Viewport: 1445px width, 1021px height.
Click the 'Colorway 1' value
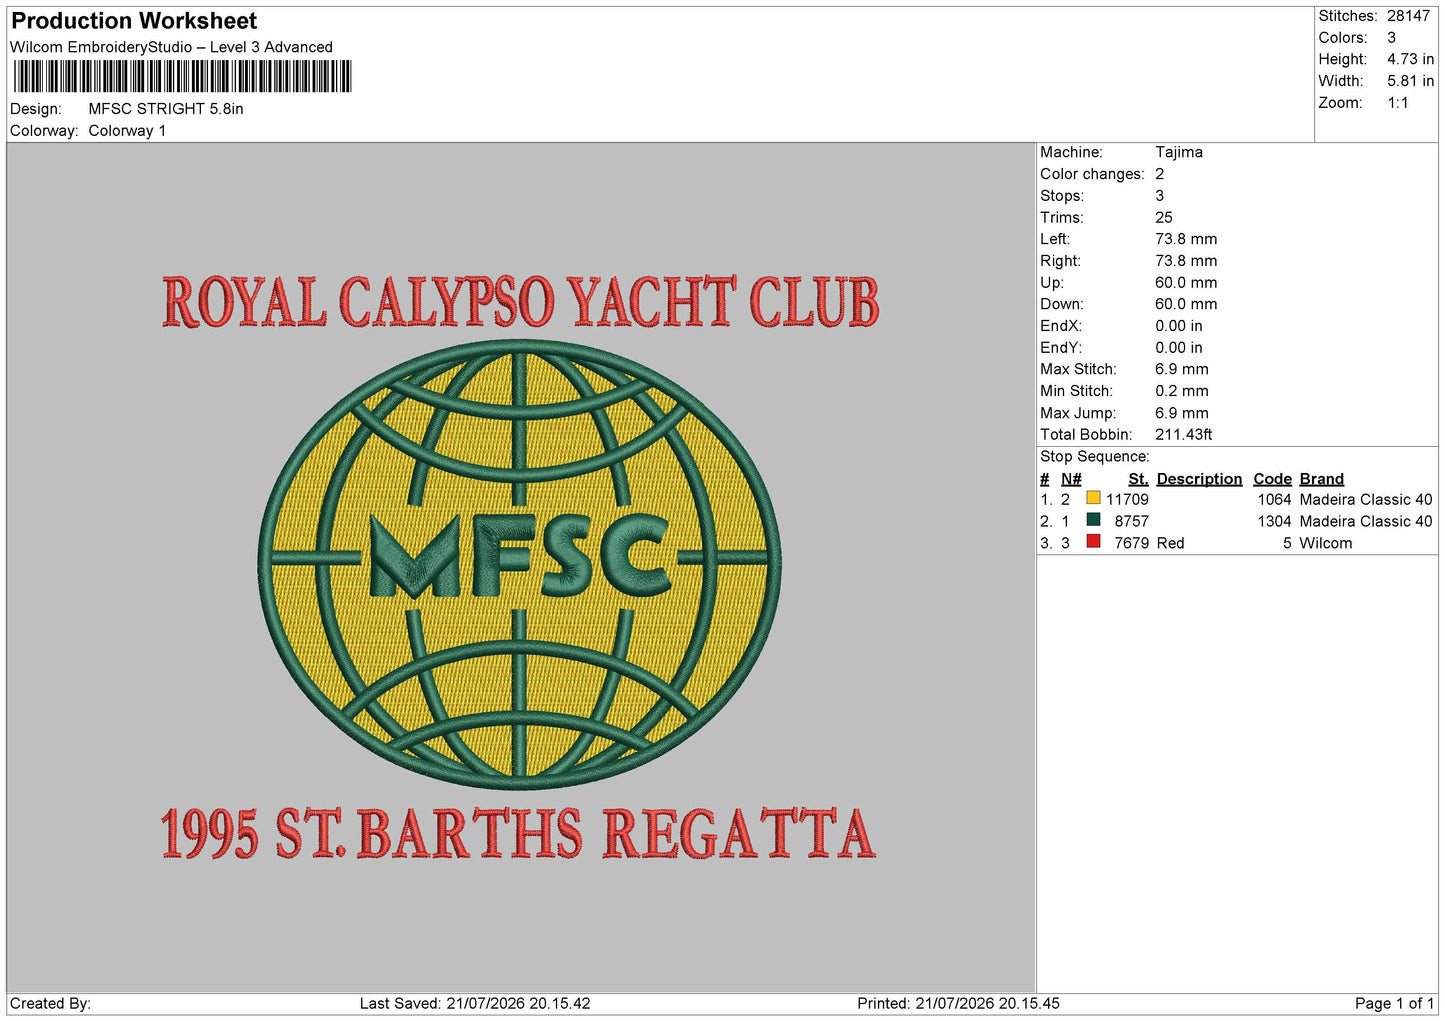(127, 131)
